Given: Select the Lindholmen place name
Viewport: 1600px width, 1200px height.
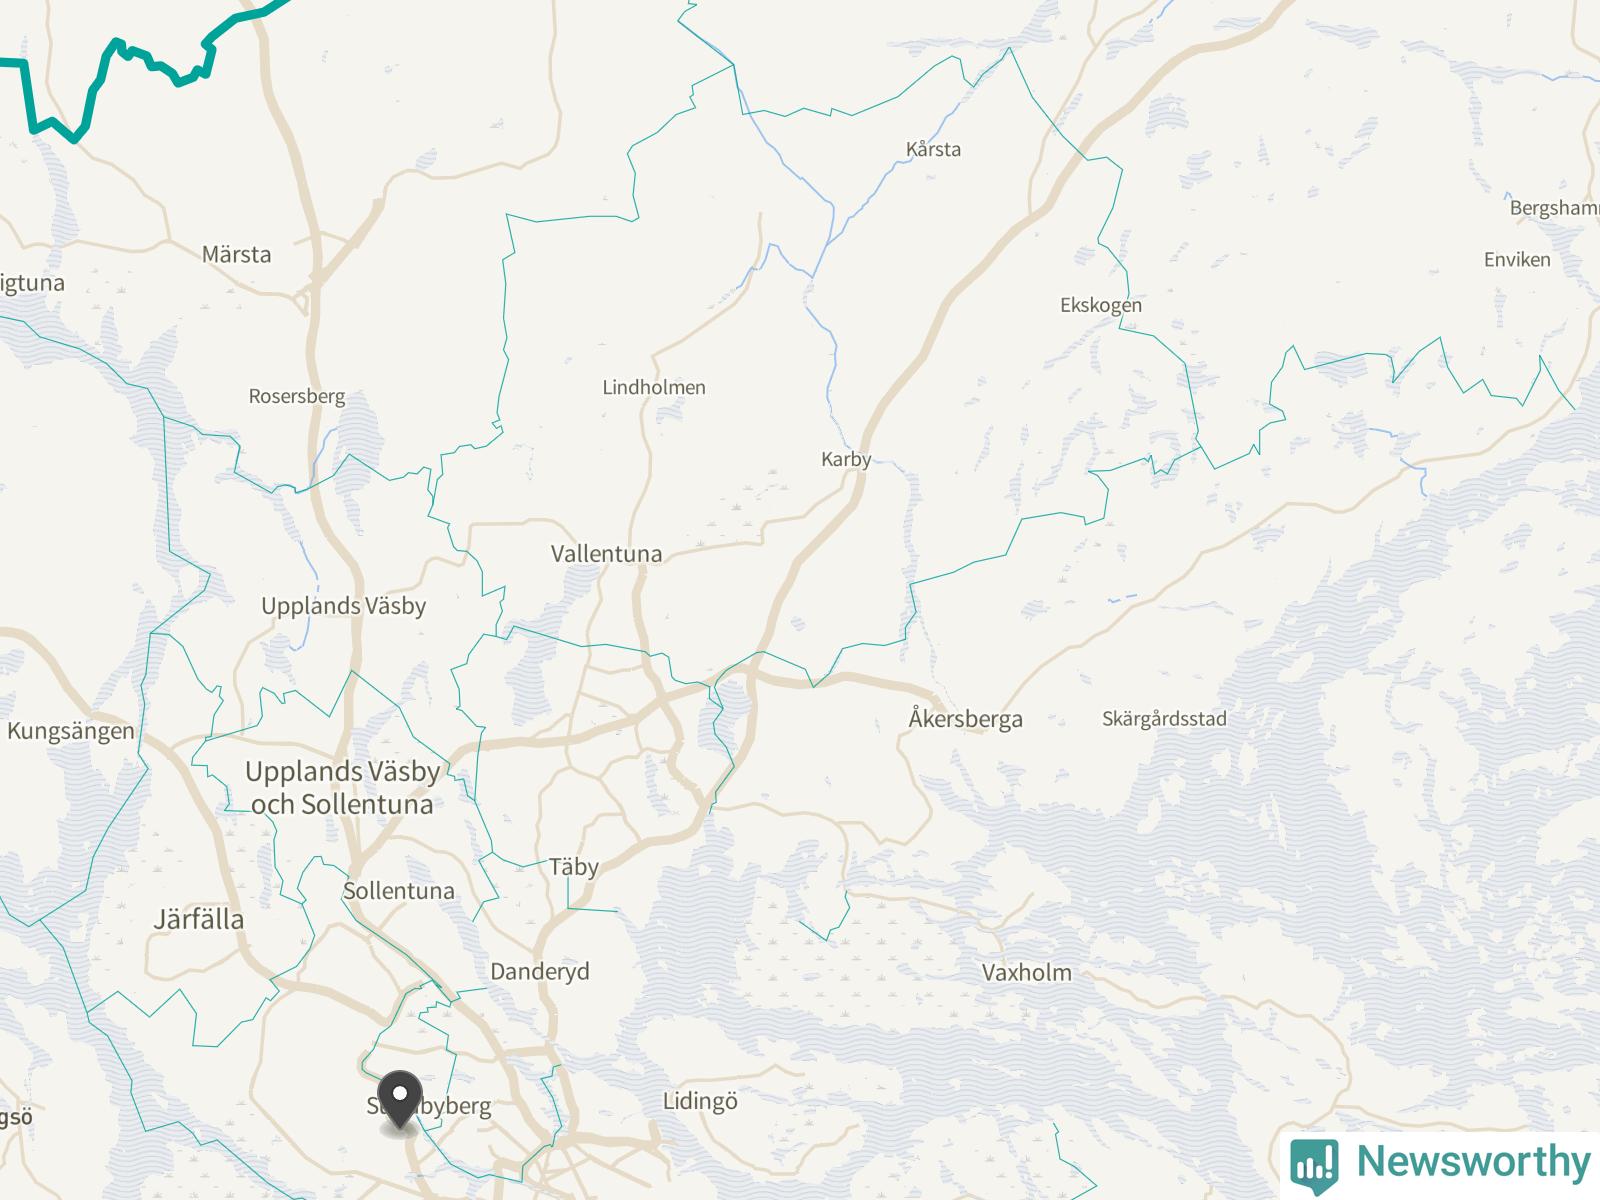Looking at the screenshot, I should click(x=654, y=387).
